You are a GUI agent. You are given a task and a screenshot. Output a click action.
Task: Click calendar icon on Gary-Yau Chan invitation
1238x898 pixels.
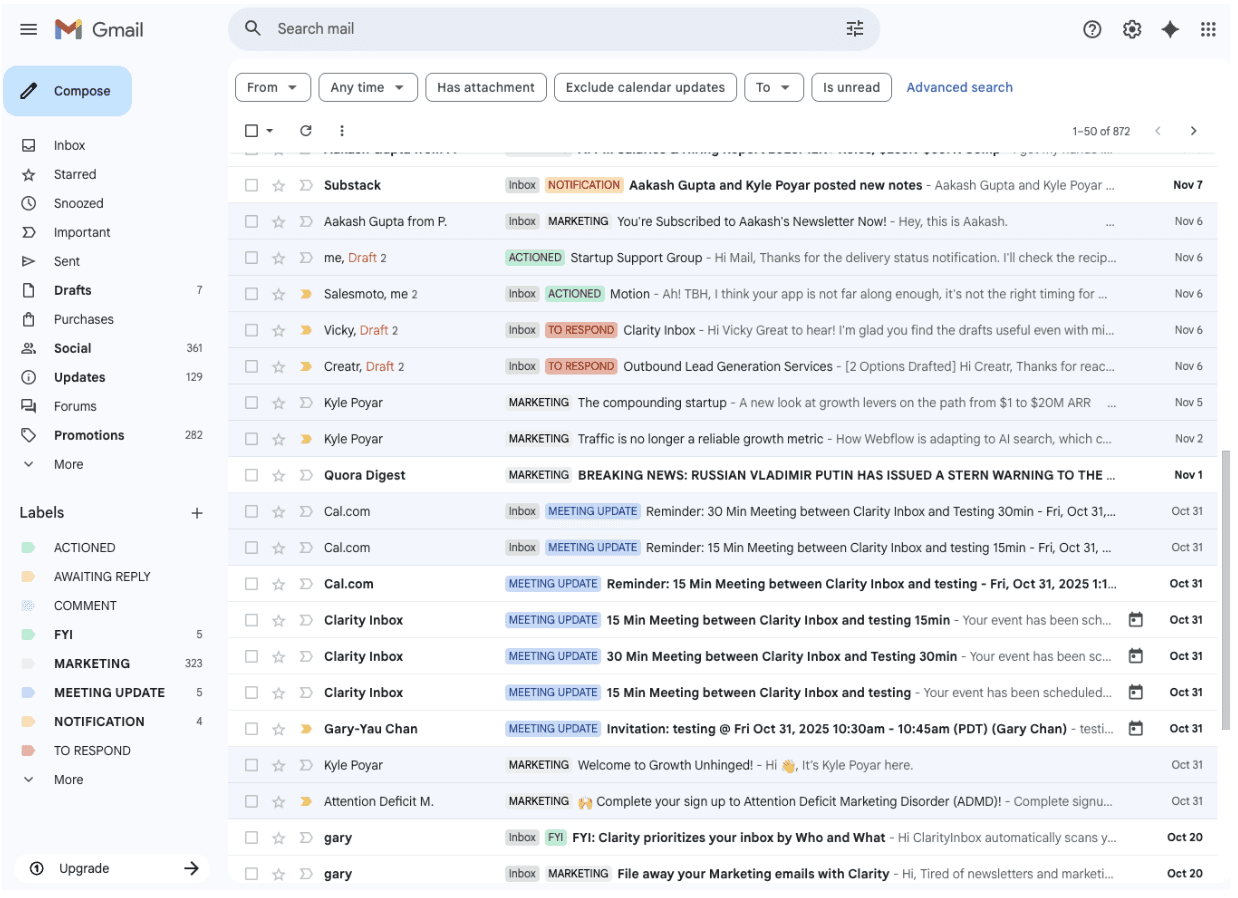pos(1135,728)
